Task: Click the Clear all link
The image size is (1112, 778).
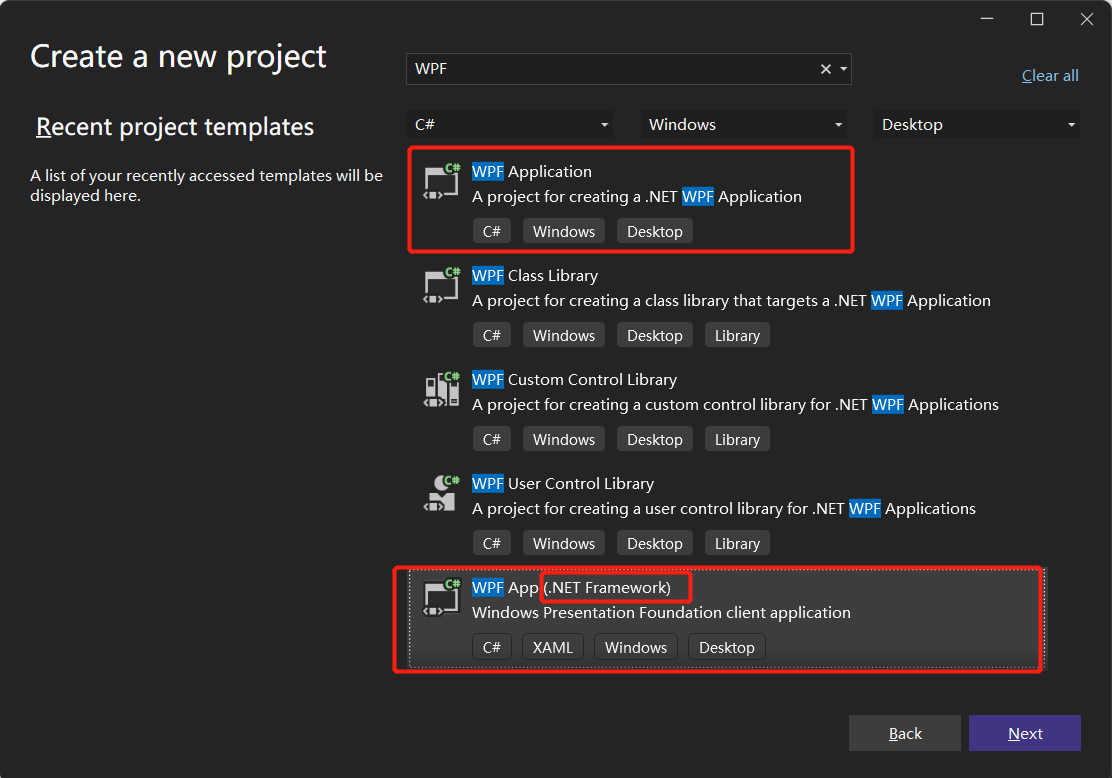Action: (x=1050, y=76)
